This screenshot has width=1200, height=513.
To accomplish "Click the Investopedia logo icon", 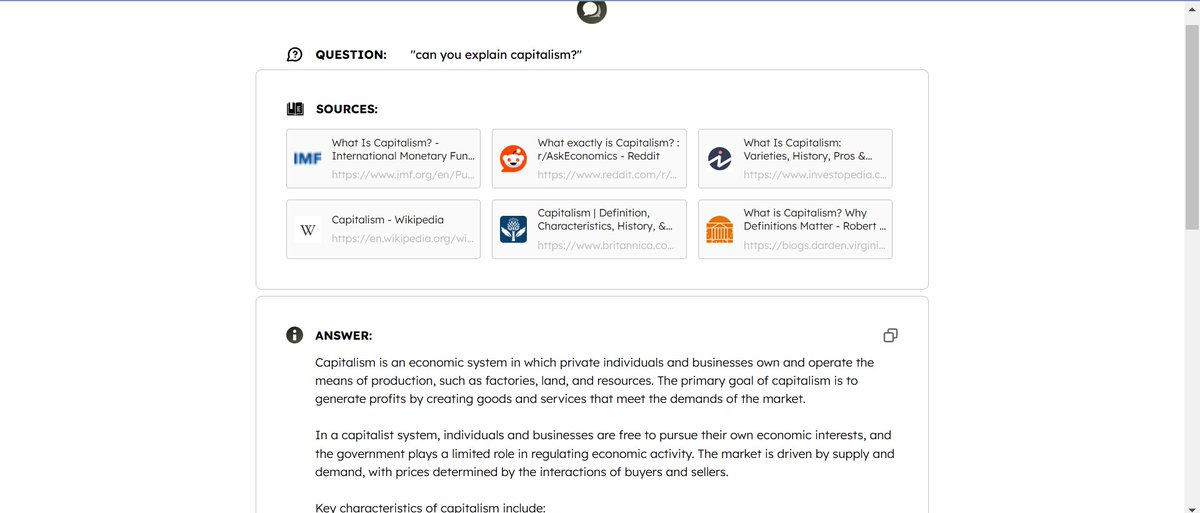I will coord(720,158).
